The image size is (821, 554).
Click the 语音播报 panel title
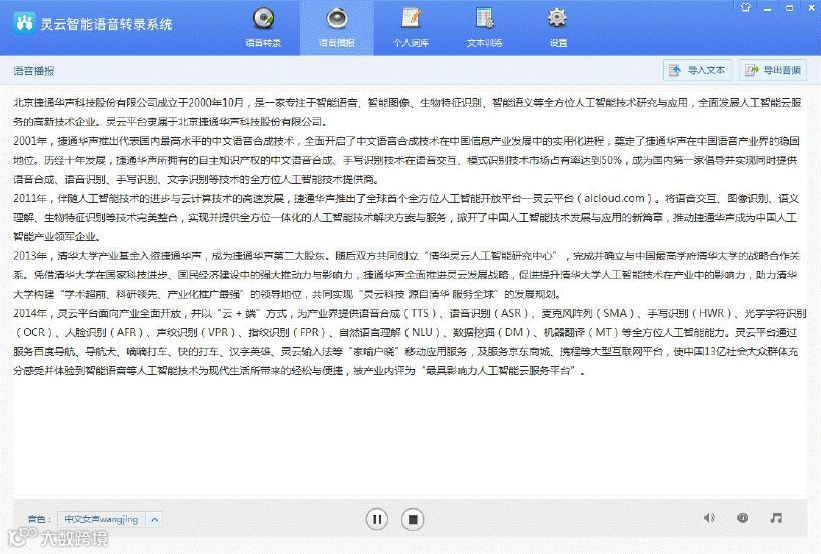pos(34,71)
